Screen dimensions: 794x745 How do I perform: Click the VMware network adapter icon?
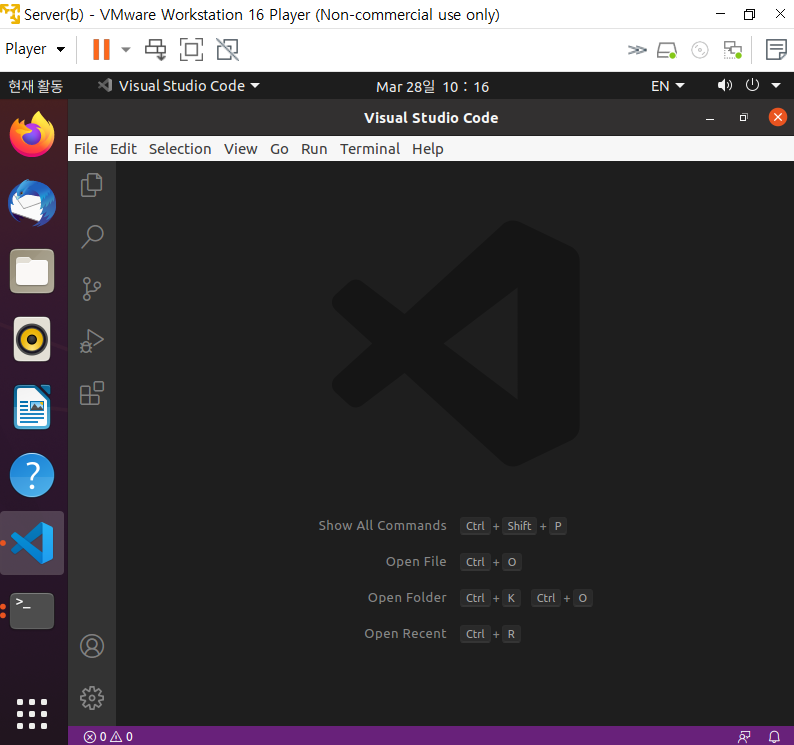pyautogui.click(x=733, y=50)
